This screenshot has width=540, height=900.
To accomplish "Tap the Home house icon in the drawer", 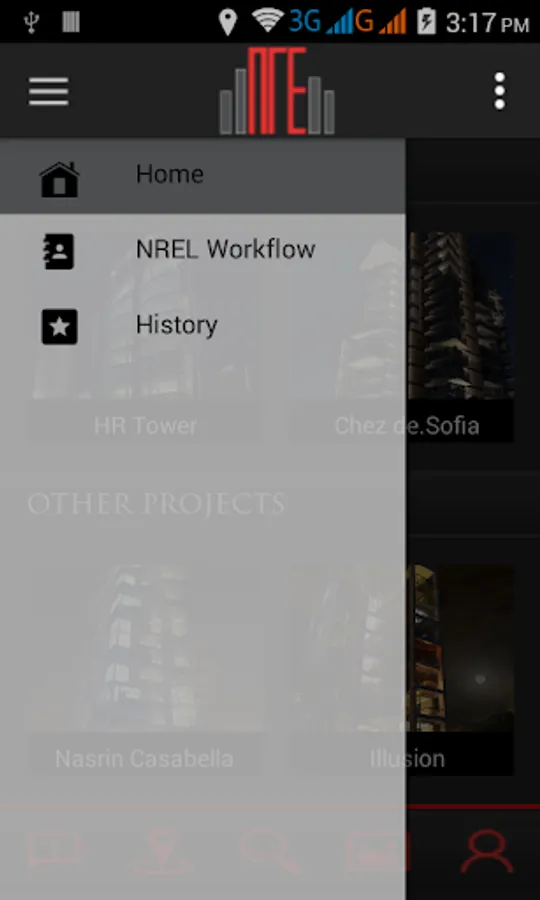I will click(x=59, y=180).
